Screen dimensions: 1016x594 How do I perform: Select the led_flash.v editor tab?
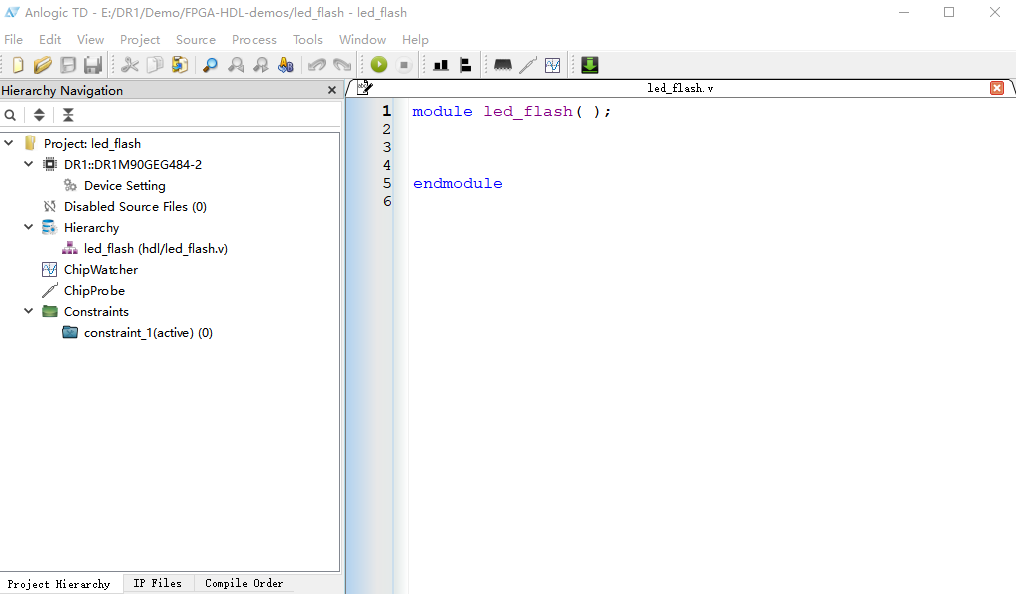[x=680, y=88]
